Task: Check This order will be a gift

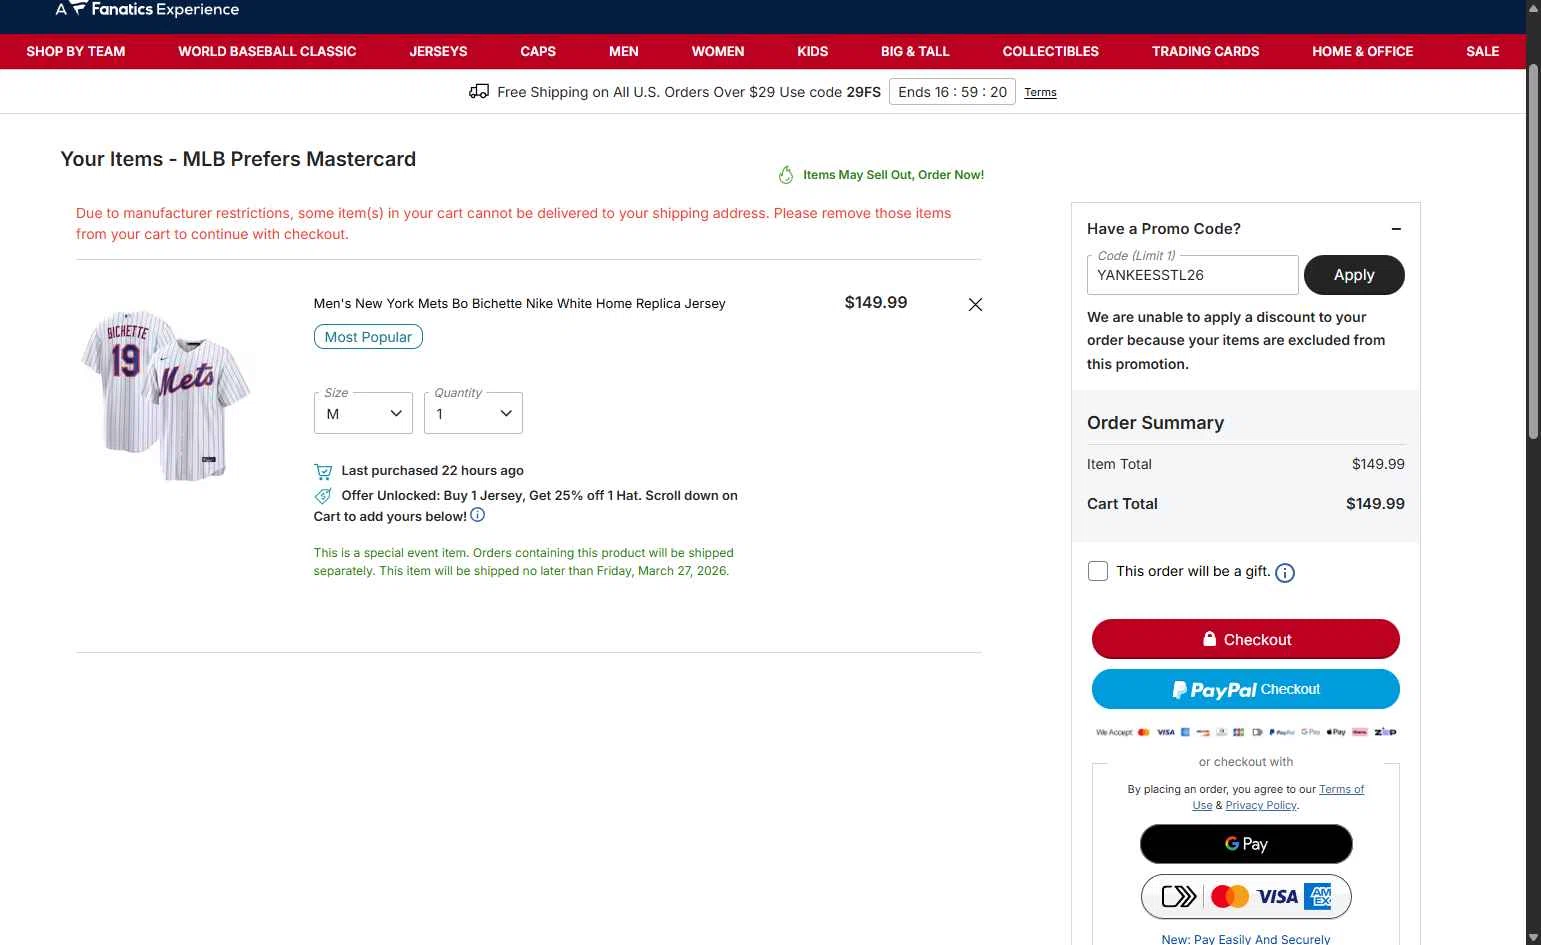Action: coord(1098,571)
